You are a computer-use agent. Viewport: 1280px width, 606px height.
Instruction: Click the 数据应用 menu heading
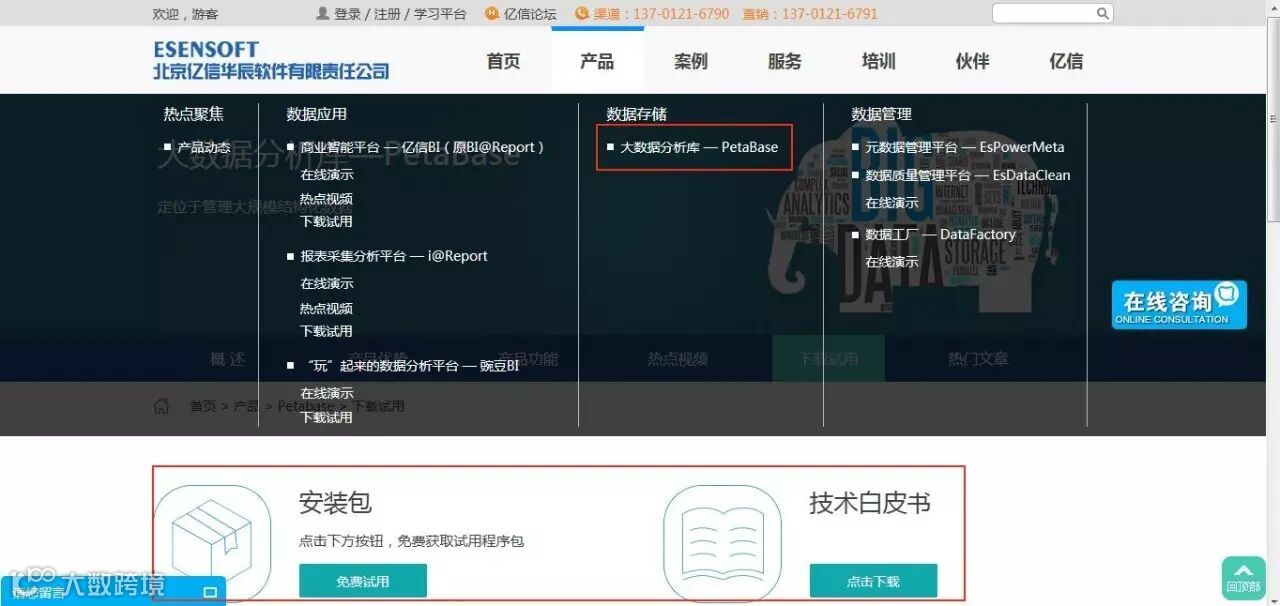pyautogui.click(x=317, y=114)
